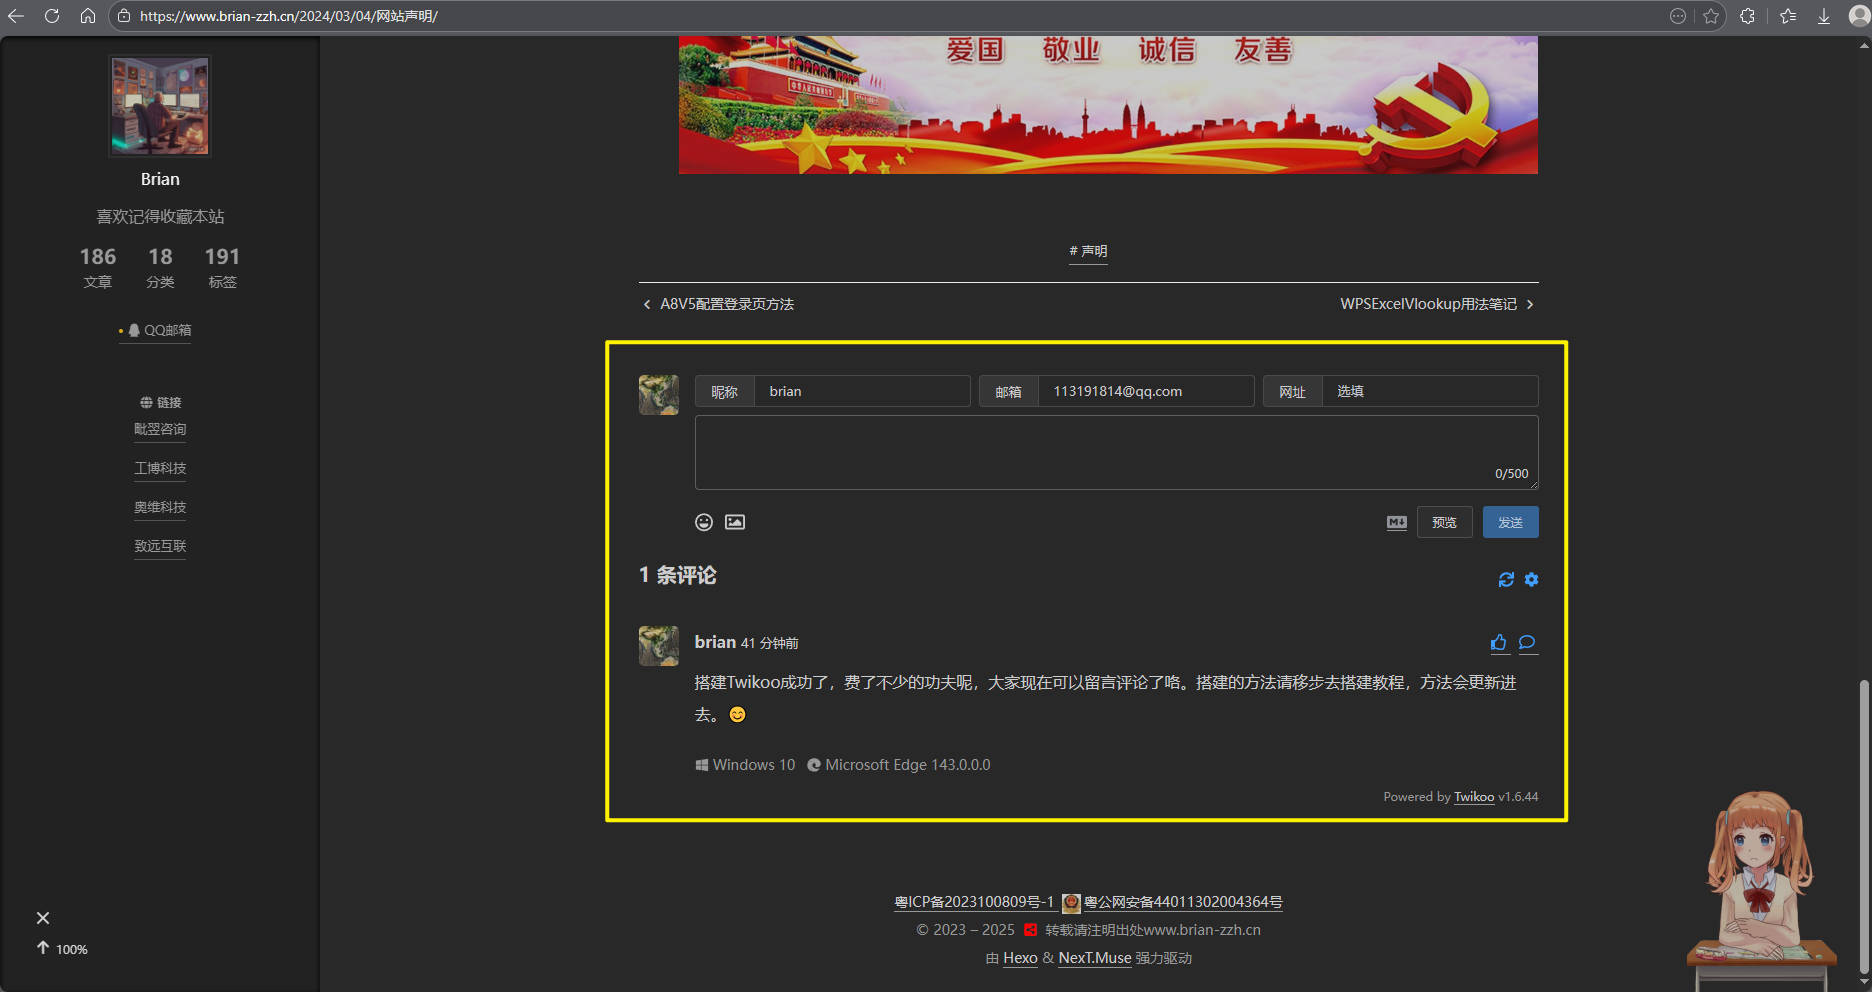Screen dimensions: 1872x992
Task: Select the 声明 tag link
Action: pos(1088,251)
